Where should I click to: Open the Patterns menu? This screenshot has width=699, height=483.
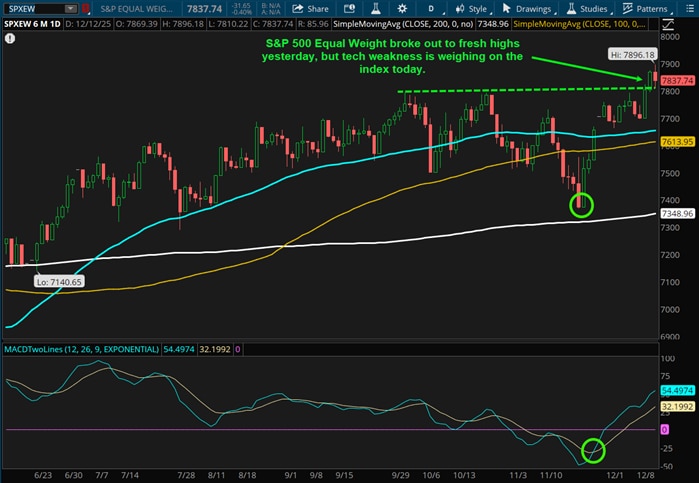tap(646, 8)
